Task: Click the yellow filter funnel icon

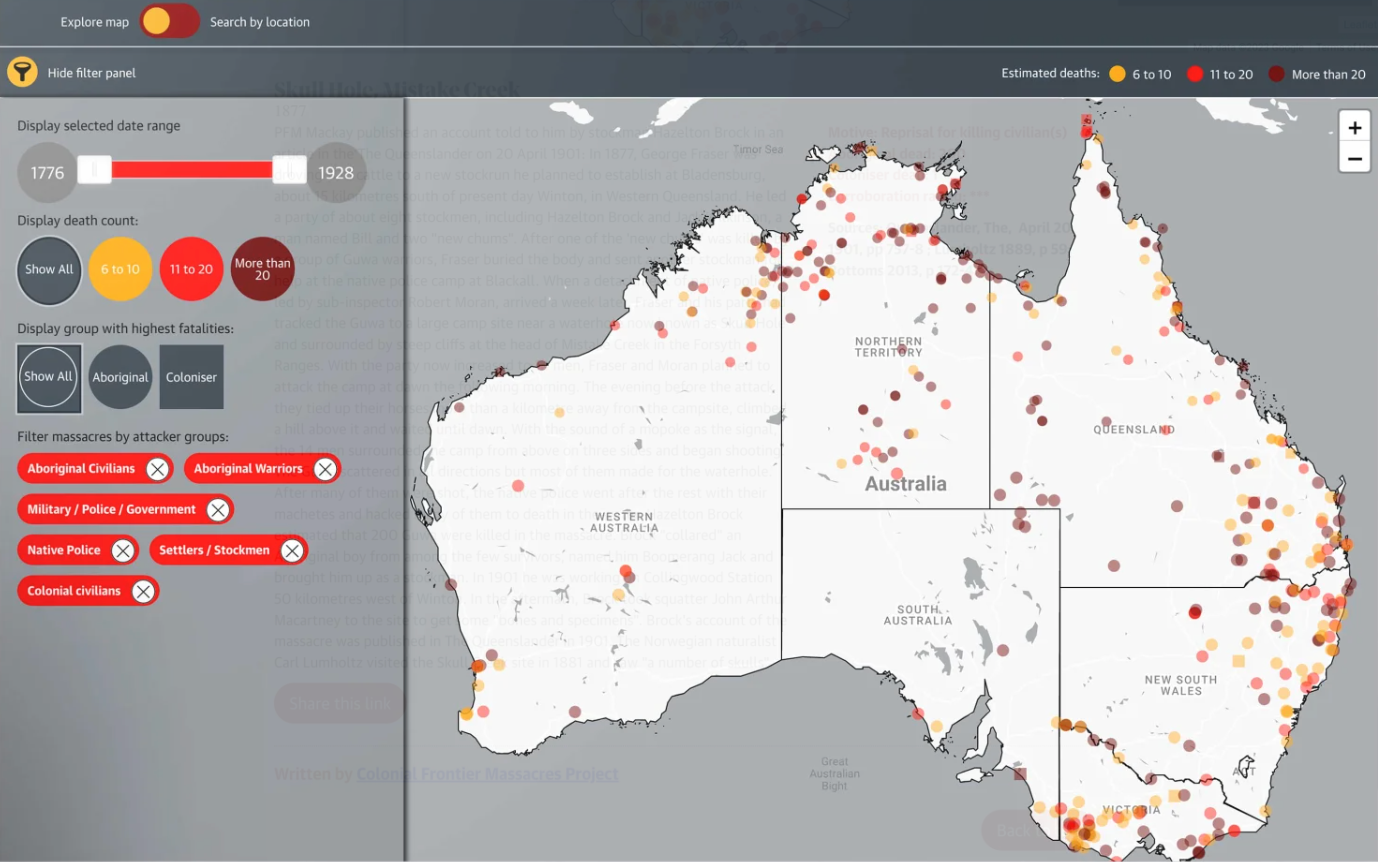Action: [22, 72]
